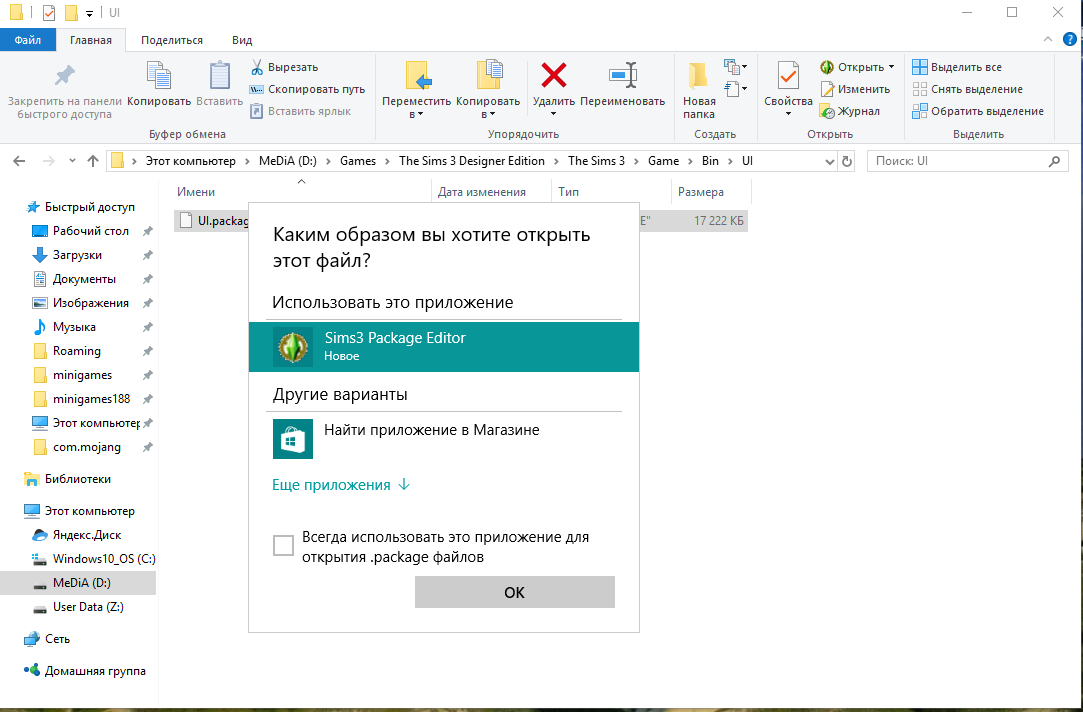
Task: Switch to the Вид ribbon tab
Action: pos(242,40)
